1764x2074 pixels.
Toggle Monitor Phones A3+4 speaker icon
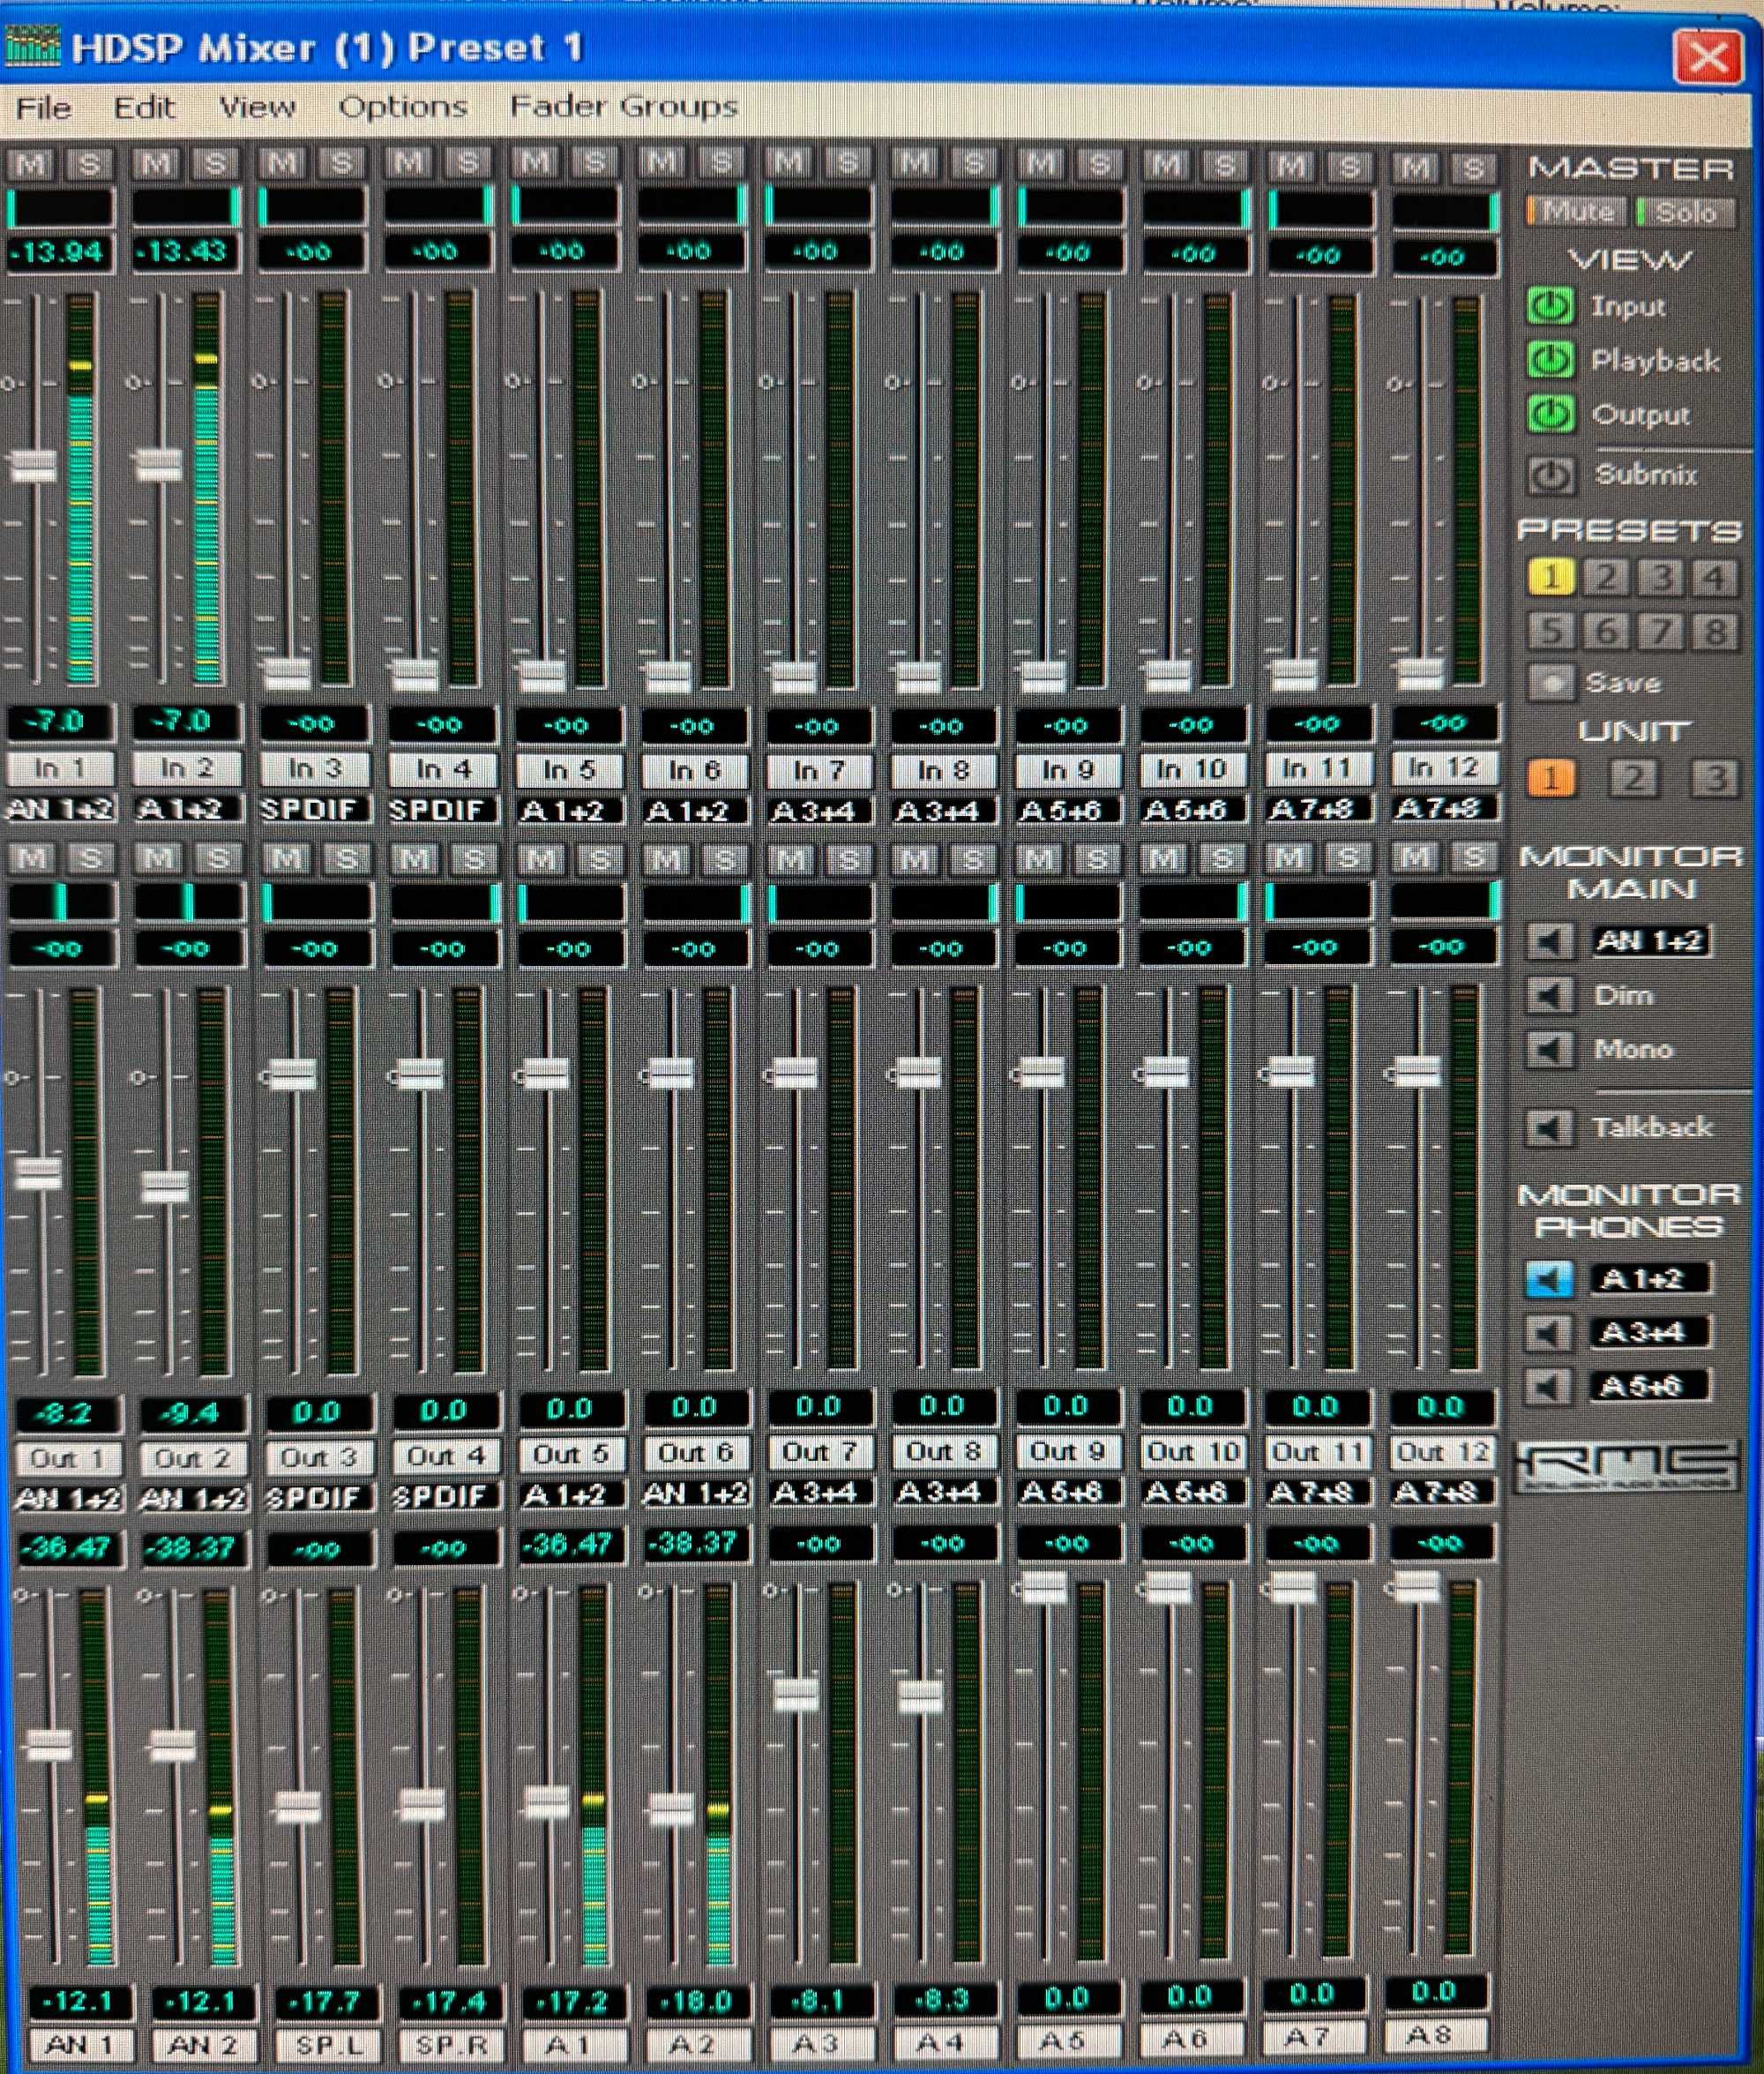pos(1548,1333)
